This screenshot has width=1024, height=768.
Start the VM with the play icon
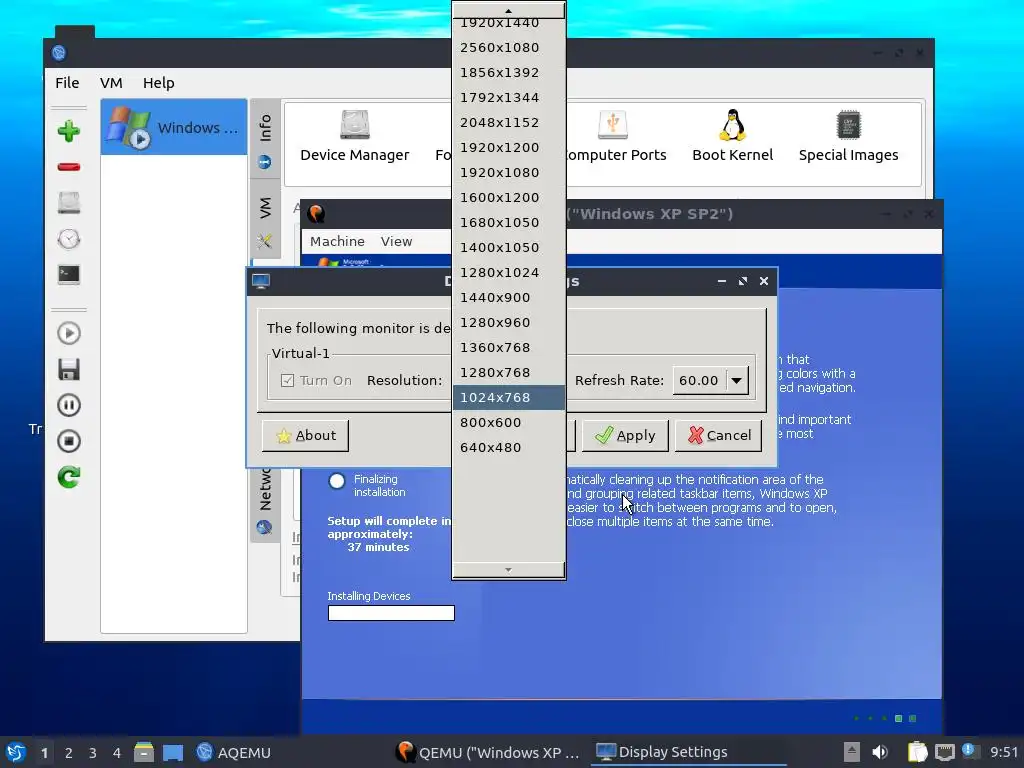(69, 333)
